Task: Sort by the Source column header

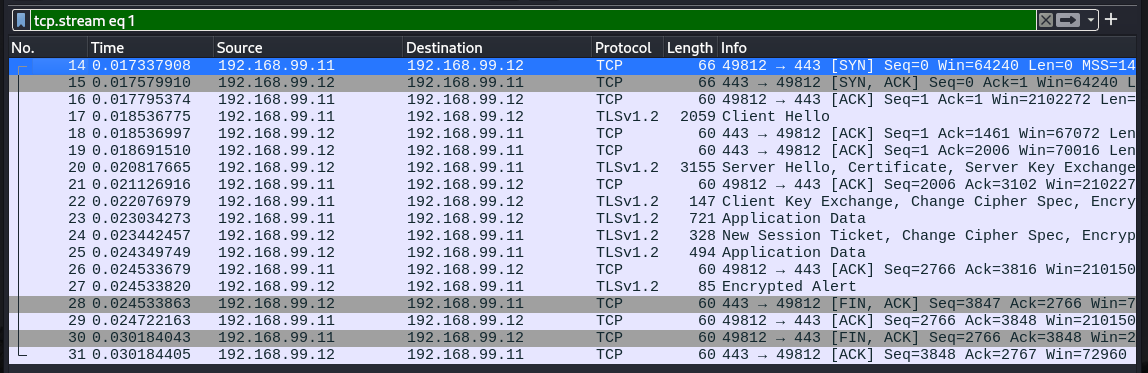Action: (308, 48)
